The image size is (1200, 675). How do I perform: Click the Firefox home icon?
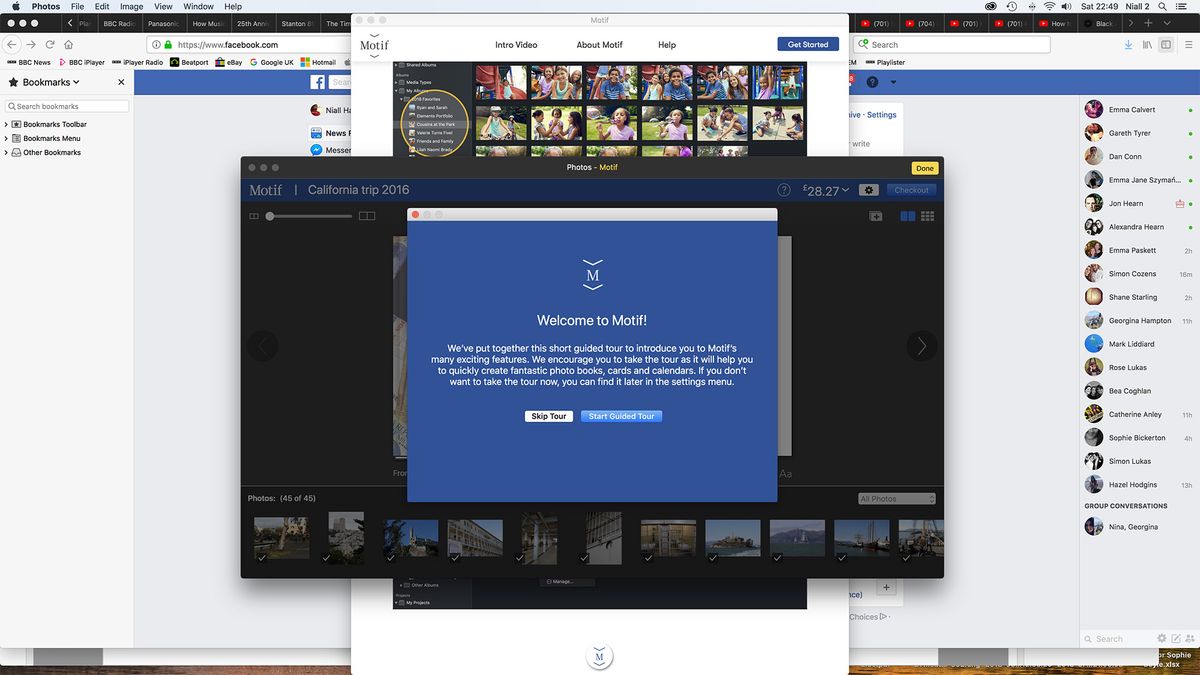68,44
